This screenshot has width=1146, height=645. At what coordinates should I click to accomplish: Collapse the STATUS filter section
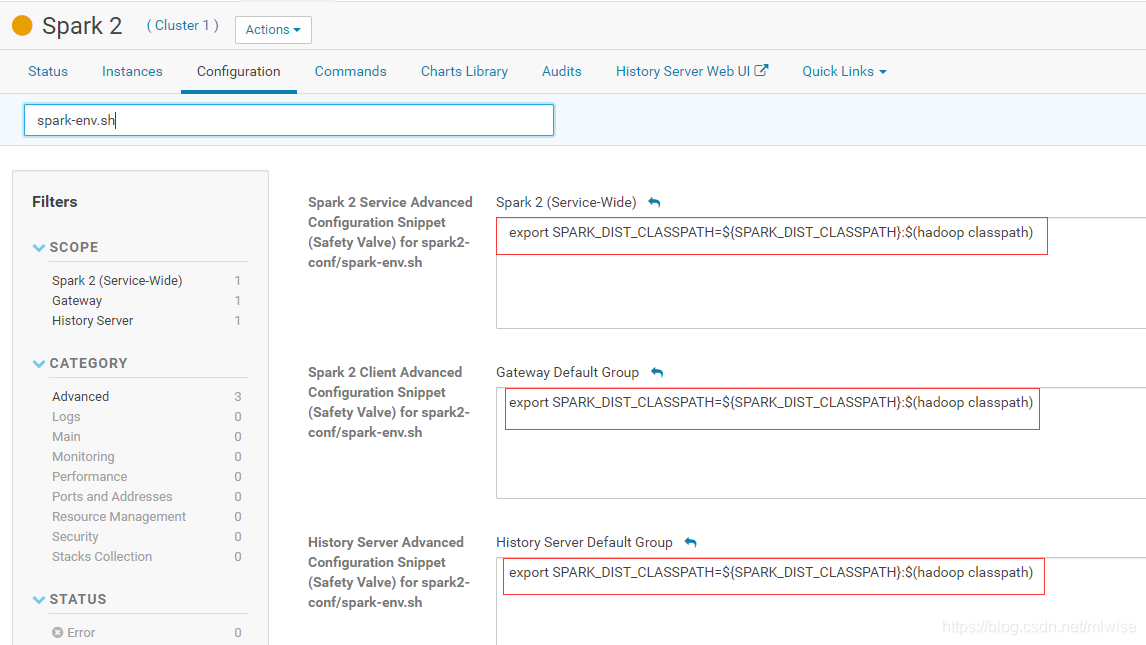38,599
